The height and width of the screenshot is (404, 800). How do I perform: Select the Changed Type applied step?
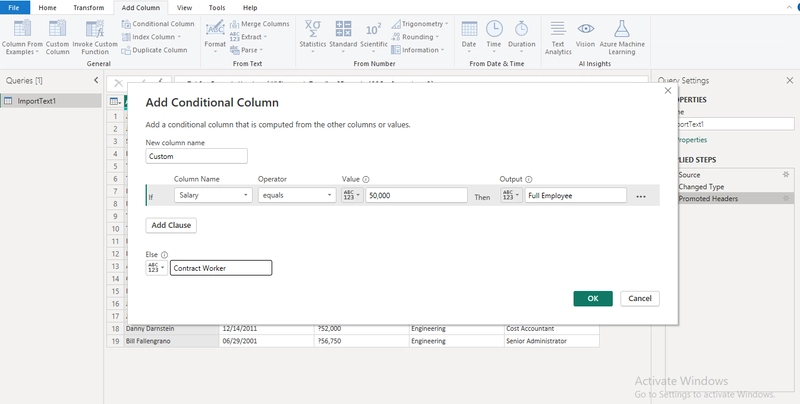tap(701, 187)
